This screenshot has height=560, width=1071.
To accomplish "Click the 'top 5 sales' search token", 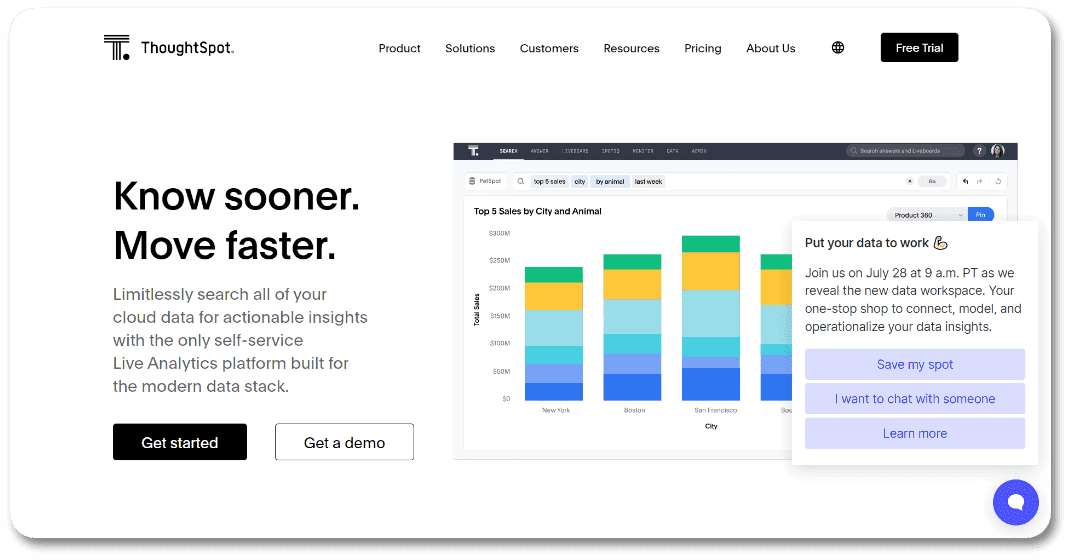I will point(549,182).
